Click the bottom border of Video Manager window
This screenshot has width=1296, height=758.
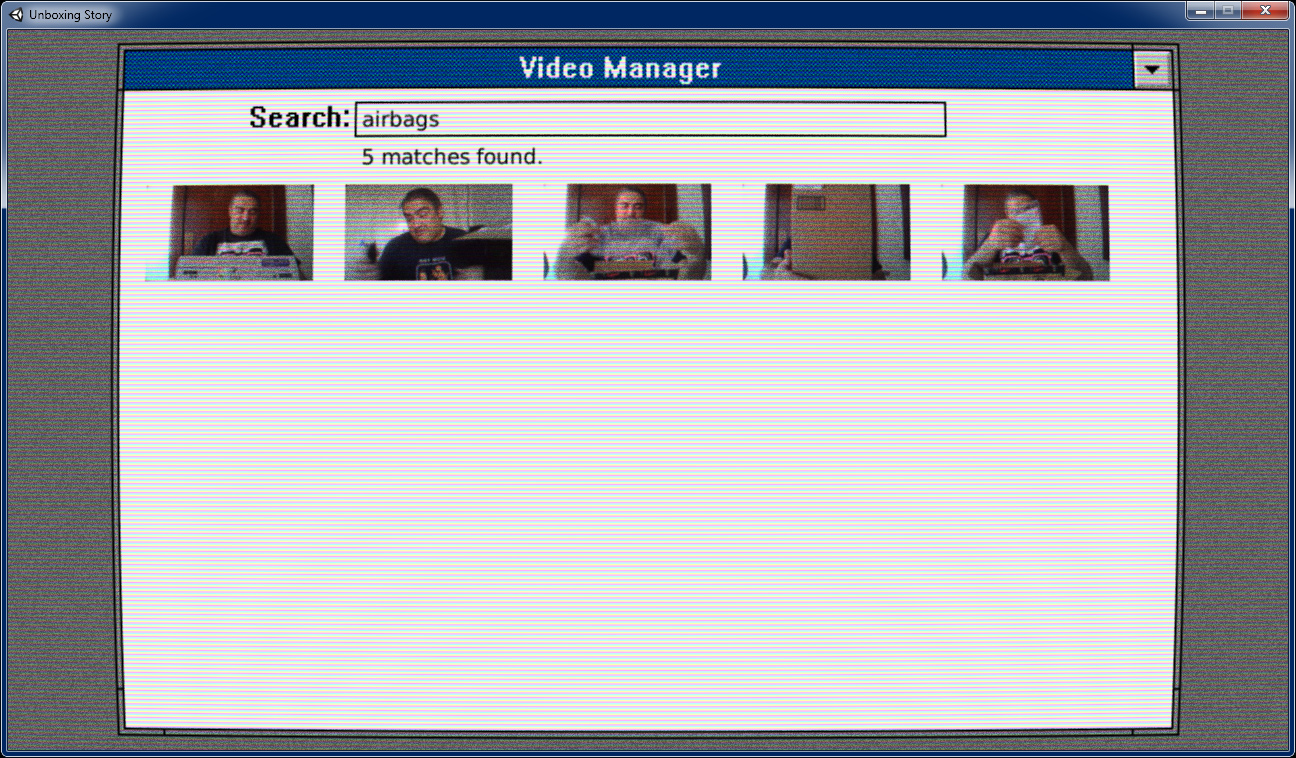coord(640,732)
